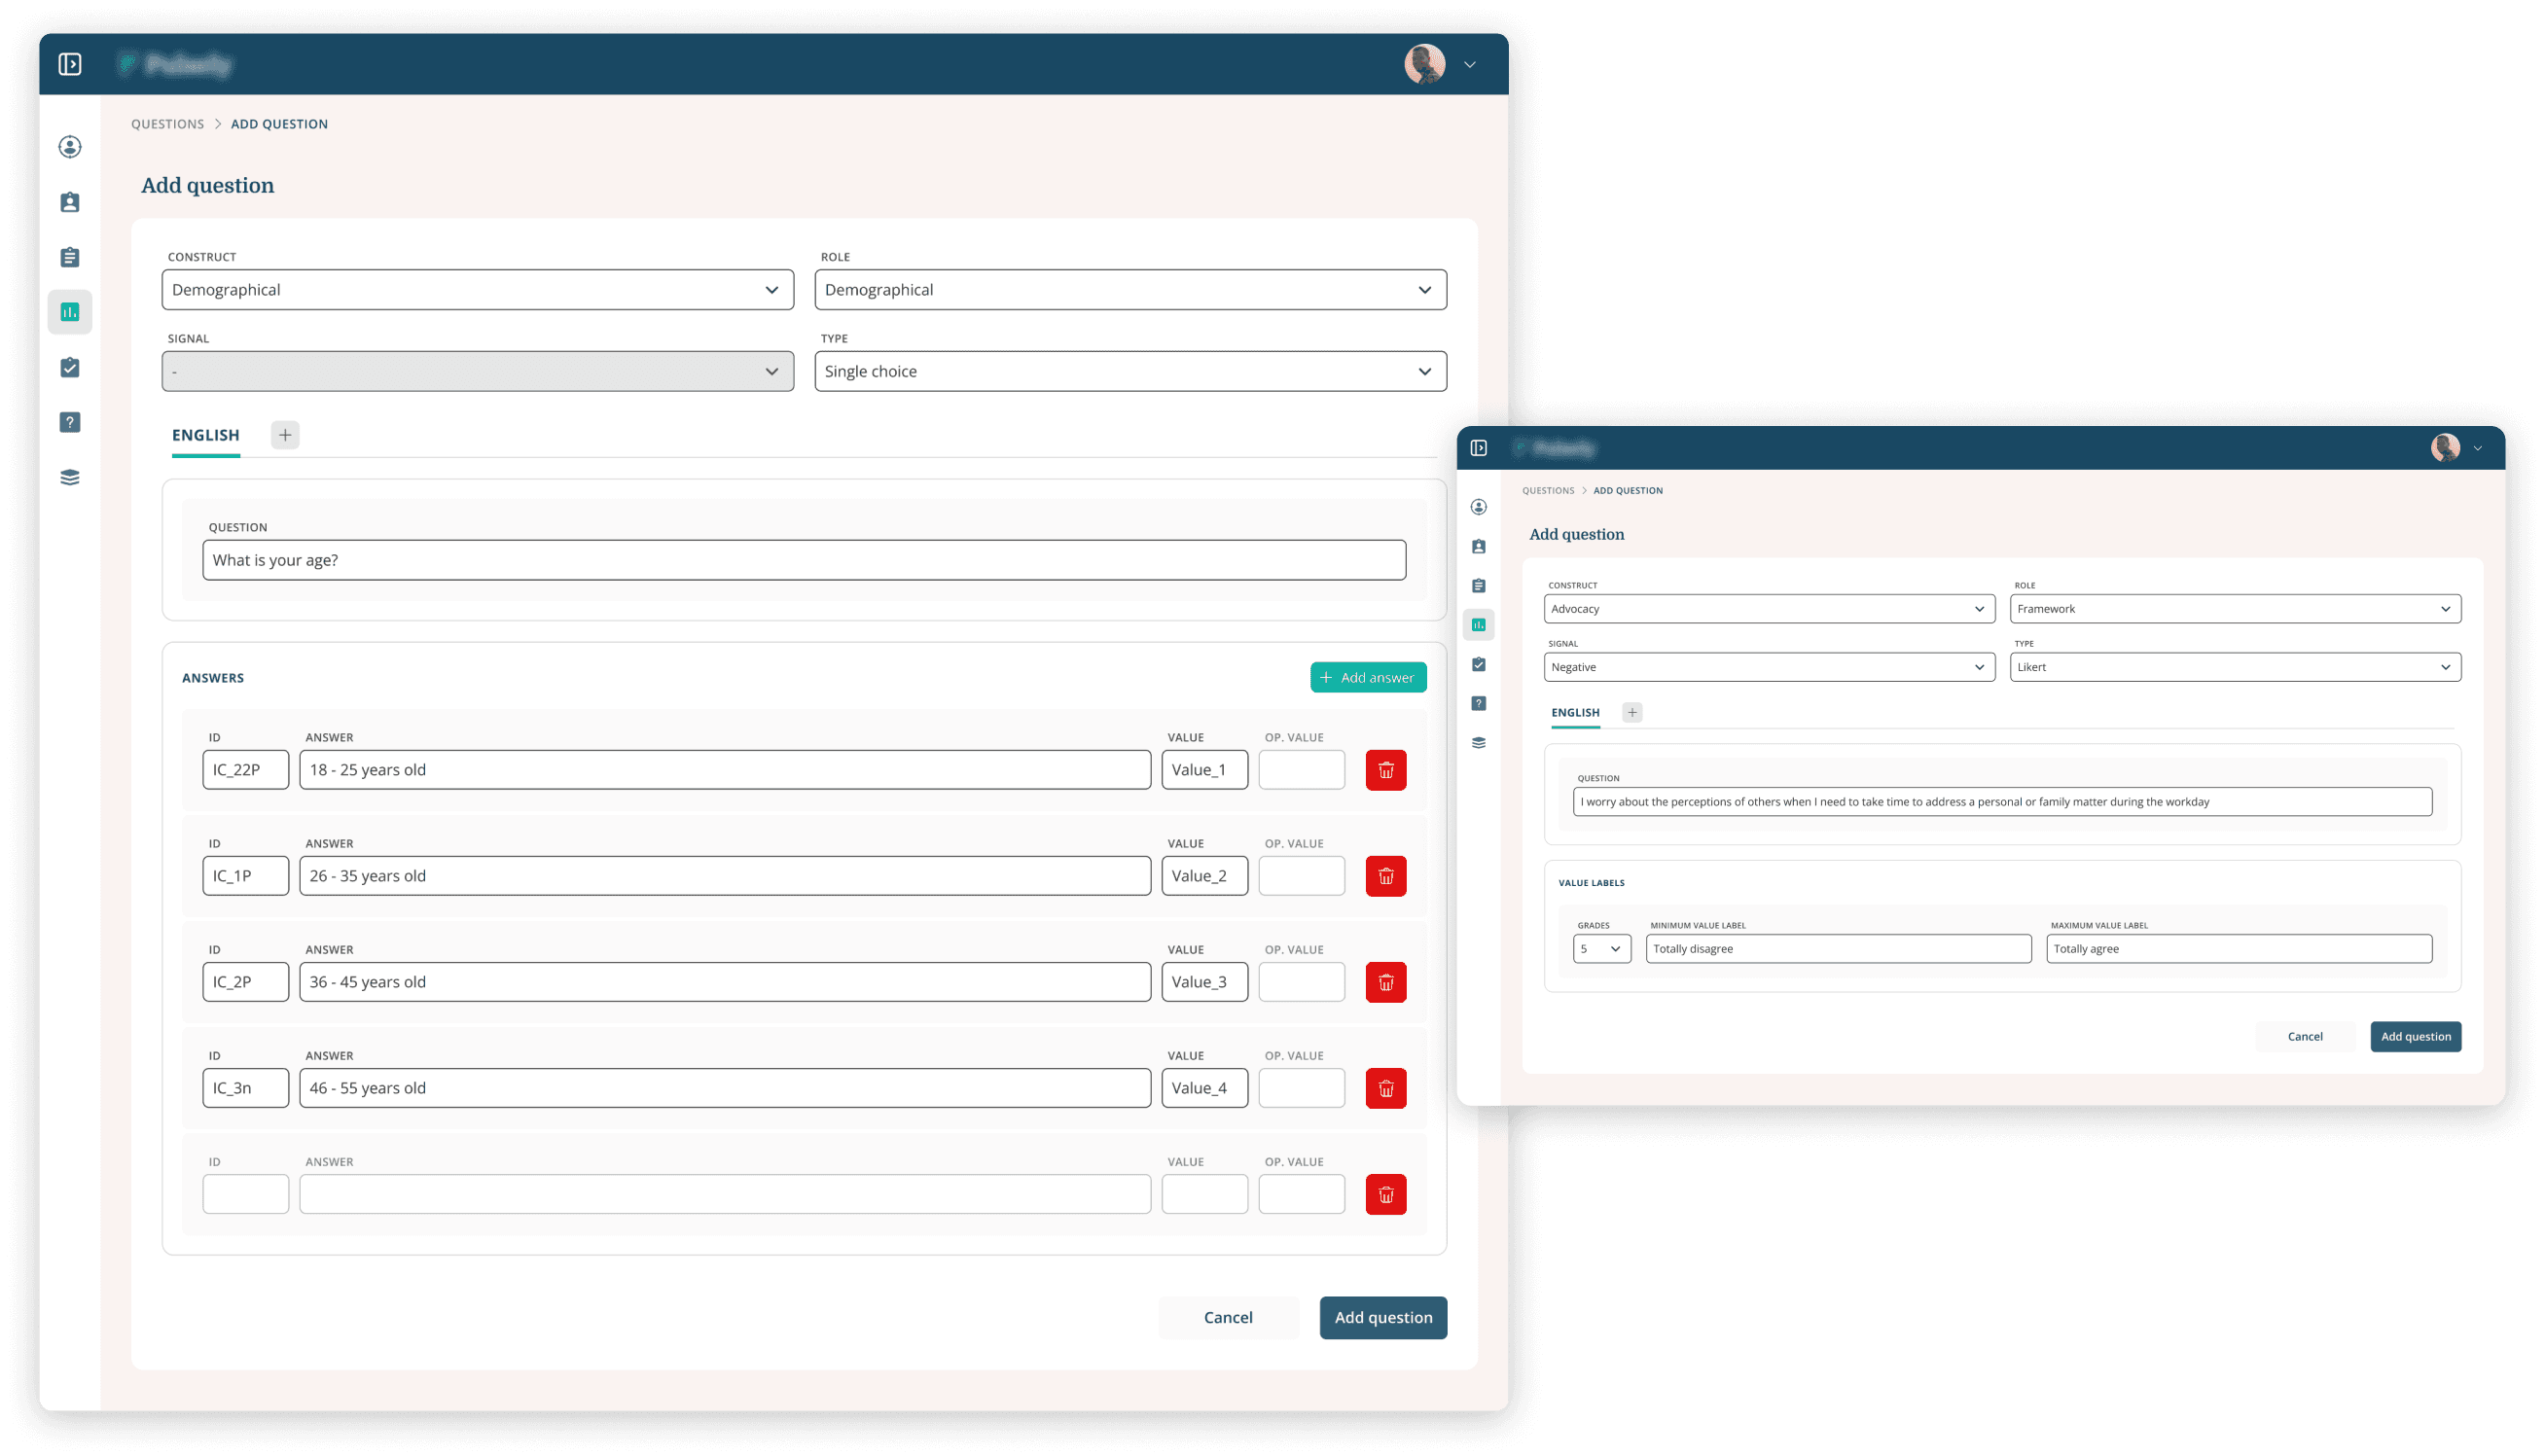Viewport: 2545px width, 1456px height.
Task: Click the checked clipboard icon in the large window's sidebar
Action: pyautogui.click(x=70, y=367)
